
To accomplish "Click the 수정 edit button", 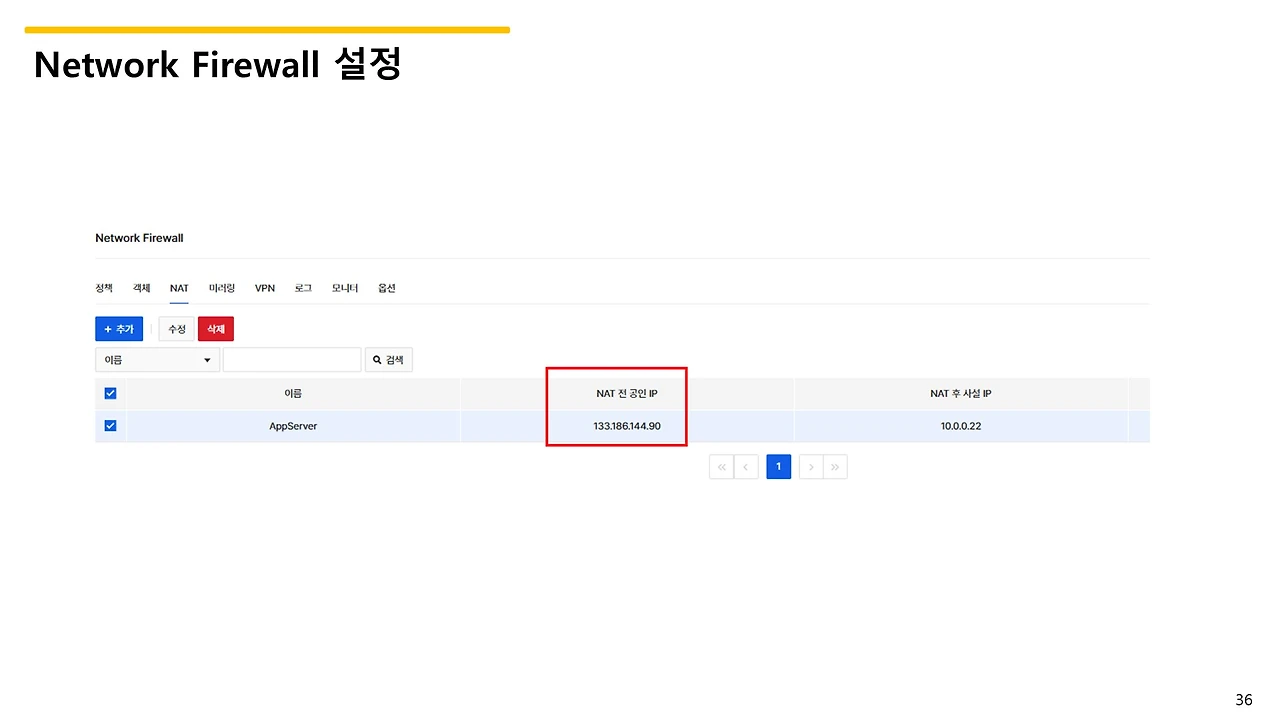I will point(176,328).
